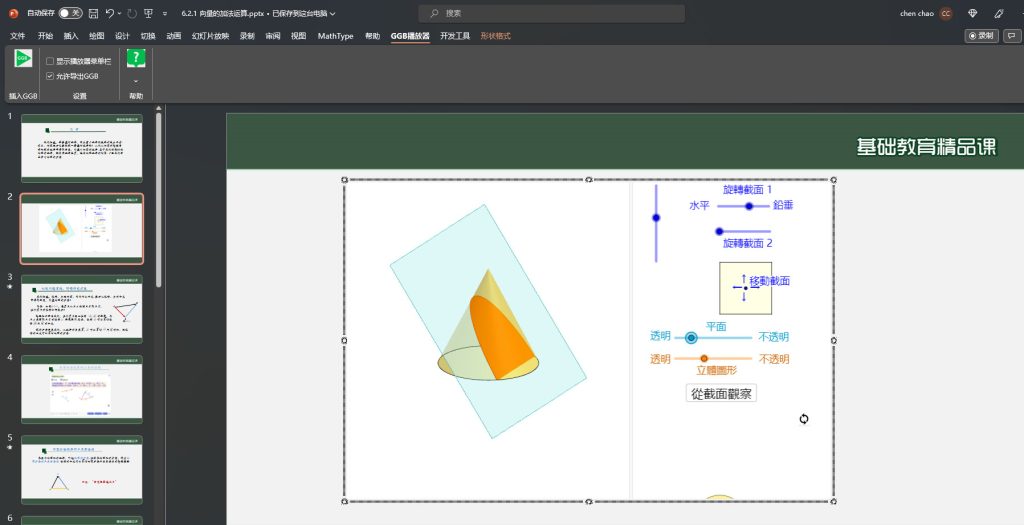Click the diamond premium icon in title bar
Screen dimensions: 1024x525
[x=972, y=13]
